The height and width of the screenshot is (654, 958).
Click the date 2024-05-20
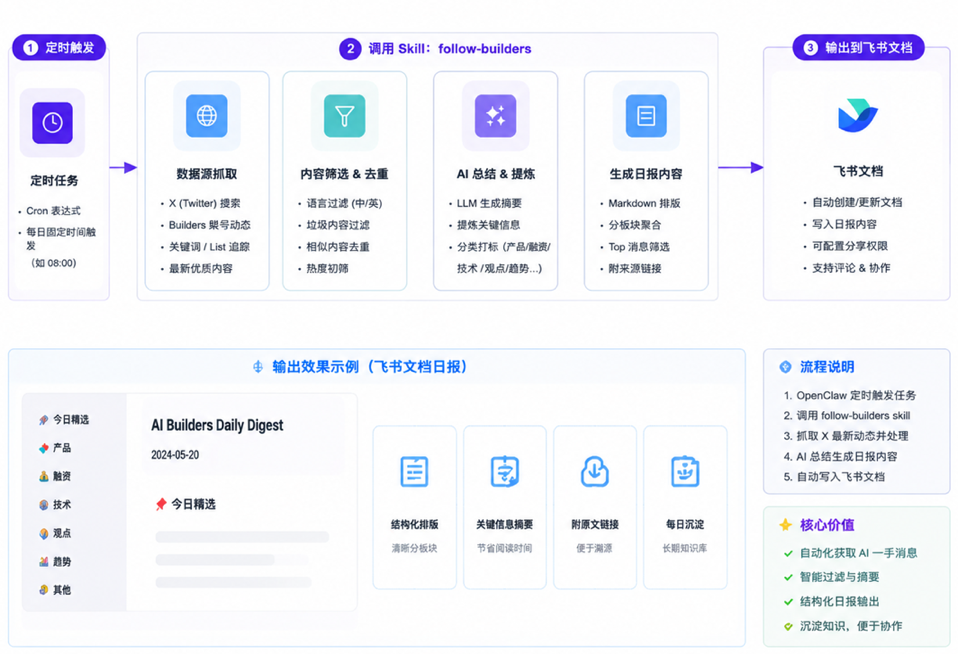175,455
